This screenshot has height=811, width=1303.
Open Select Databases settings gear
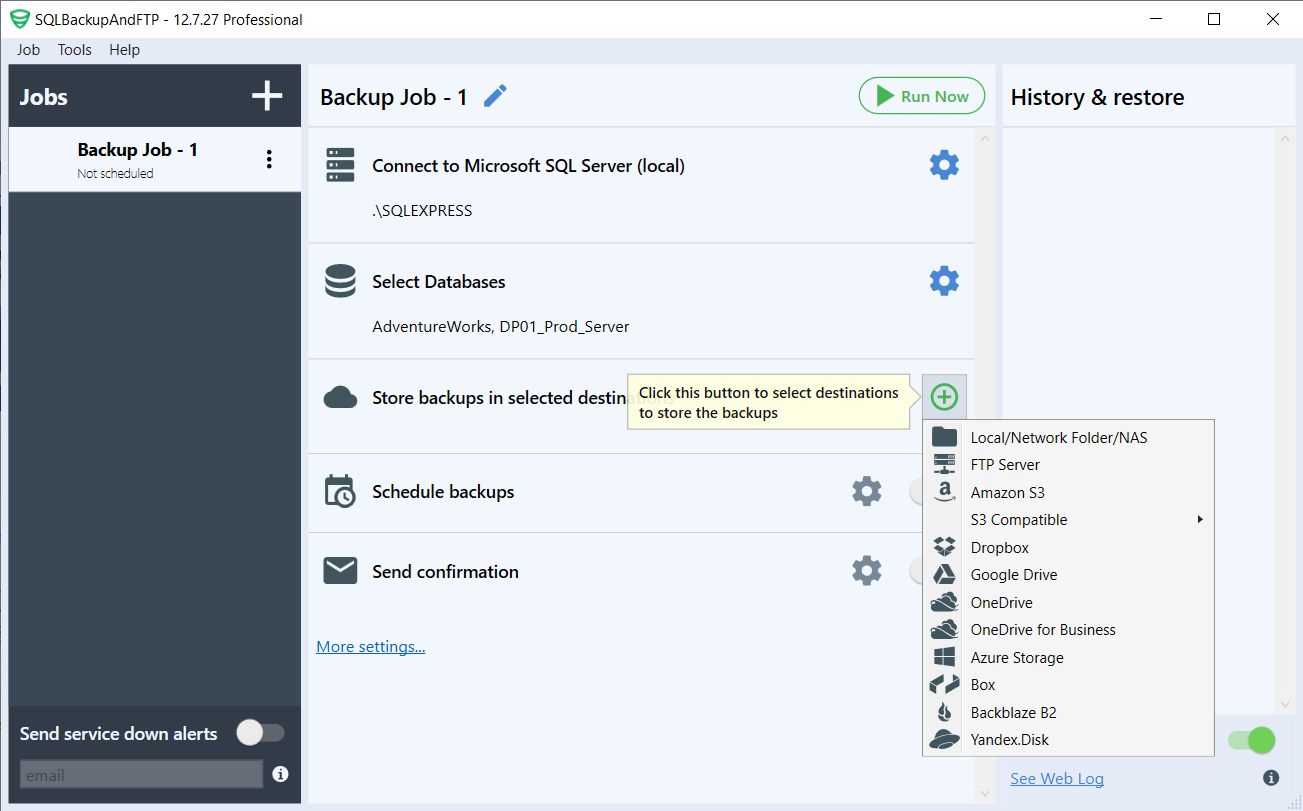click(x=944, y=281)
